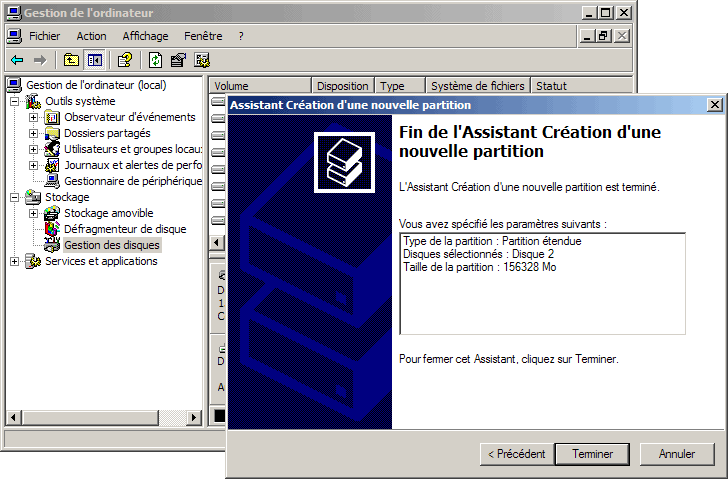Open the Action menu
Viewport: 728px width, 479px height.
[91, 36]
